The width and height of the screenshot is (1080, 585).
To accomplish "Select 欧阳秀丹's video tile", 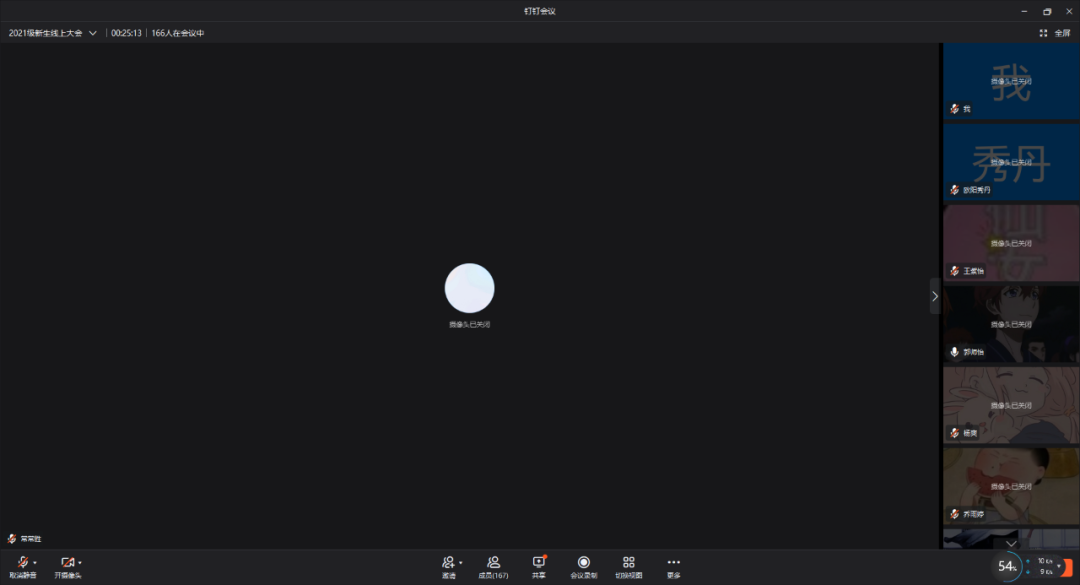I will point(1011,161).
